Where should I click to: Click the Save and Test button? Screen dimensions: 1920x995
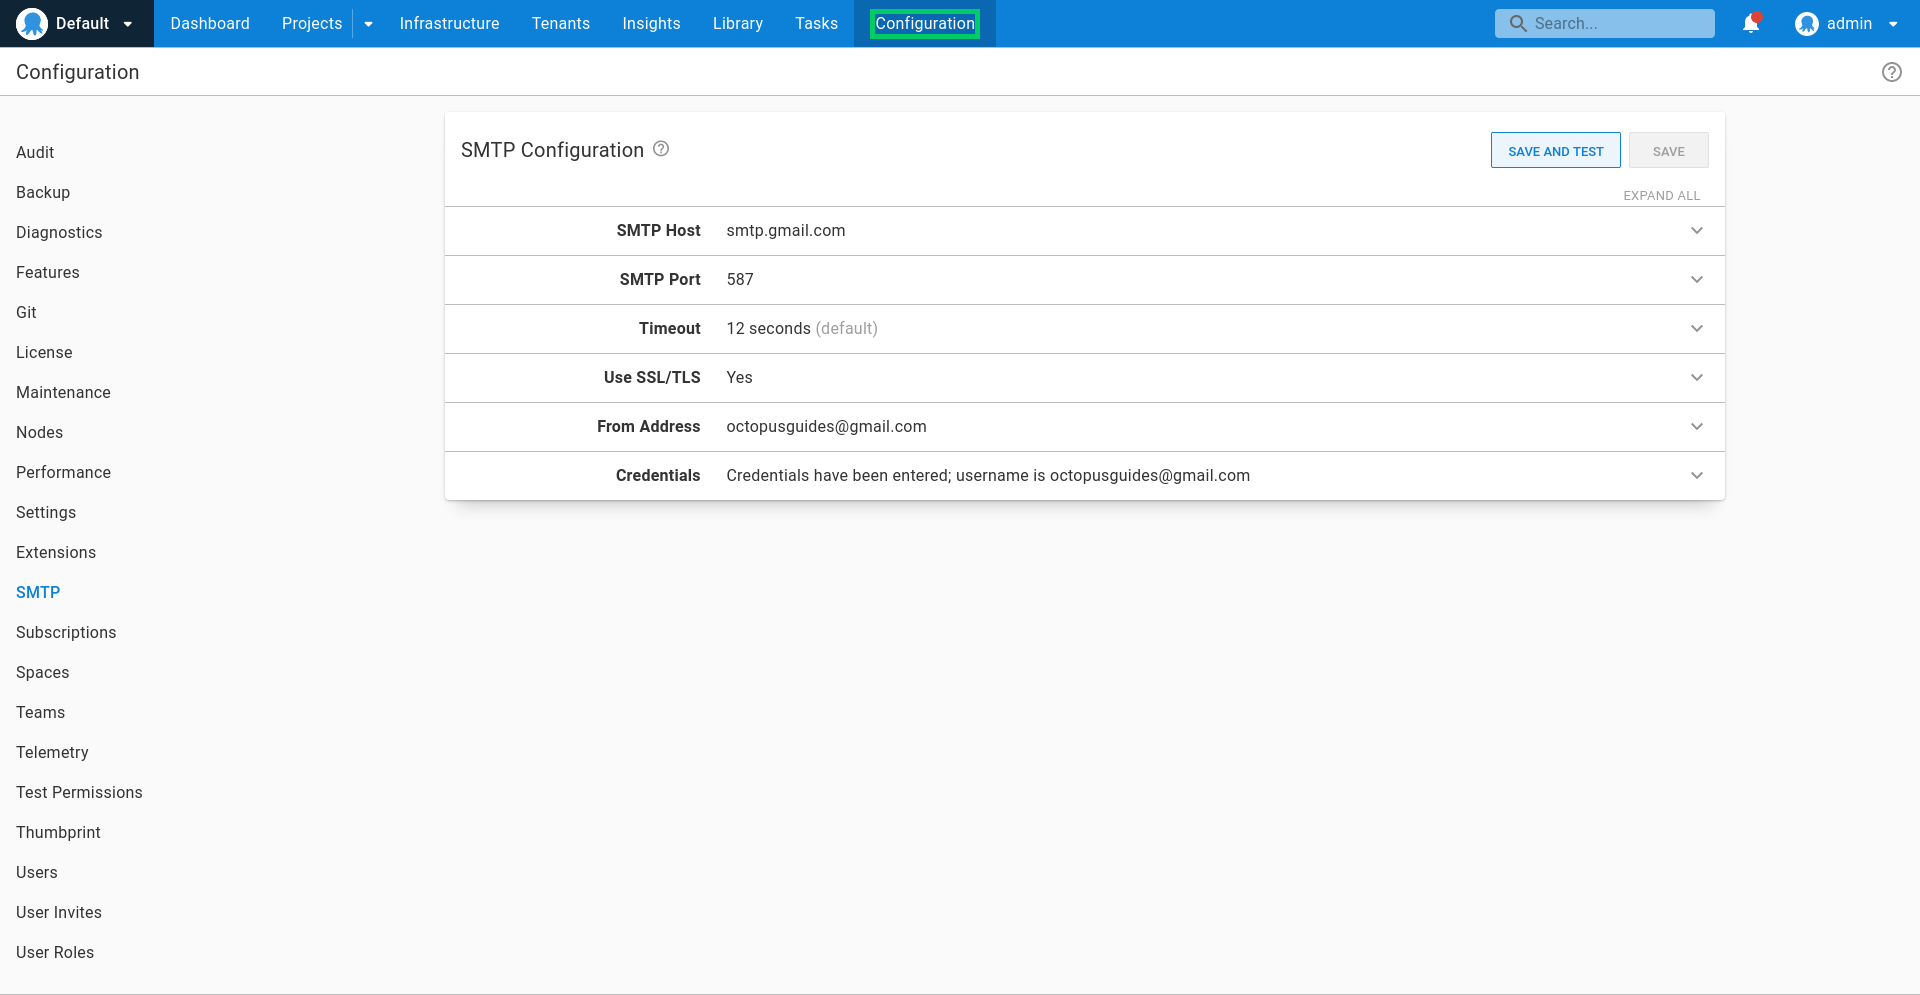1555,151
